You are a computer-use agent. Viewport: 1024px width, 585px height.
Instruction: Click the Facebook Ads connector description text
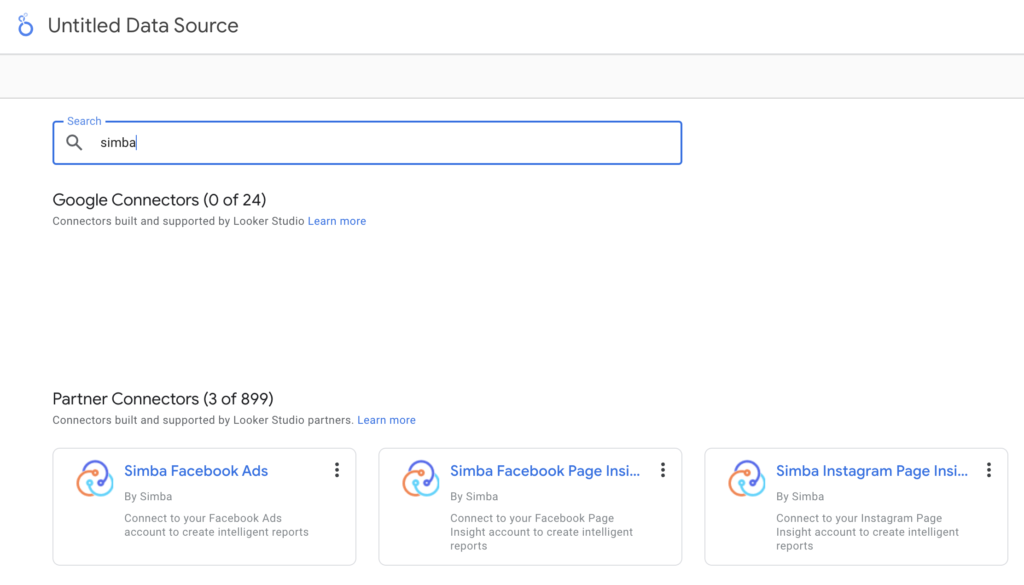[x=216, y=525]
